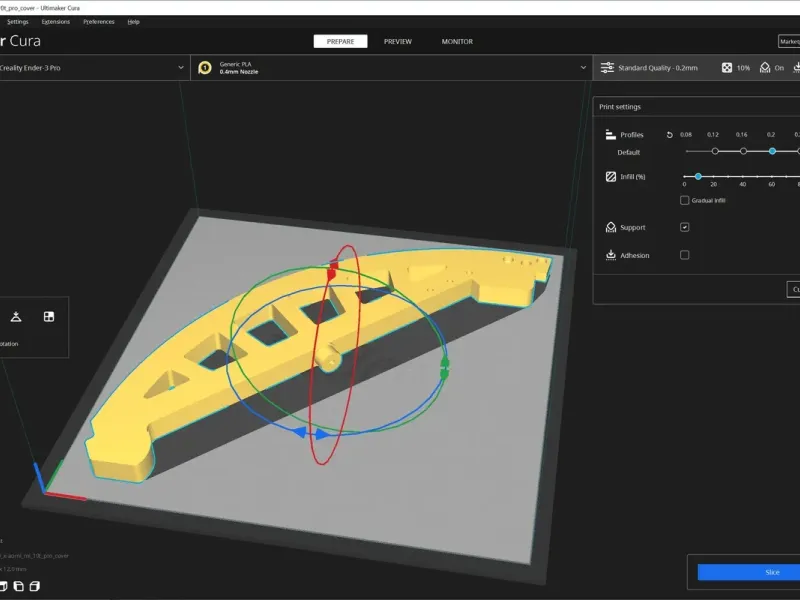Open the Generic PLA material selector

[392, 67]
